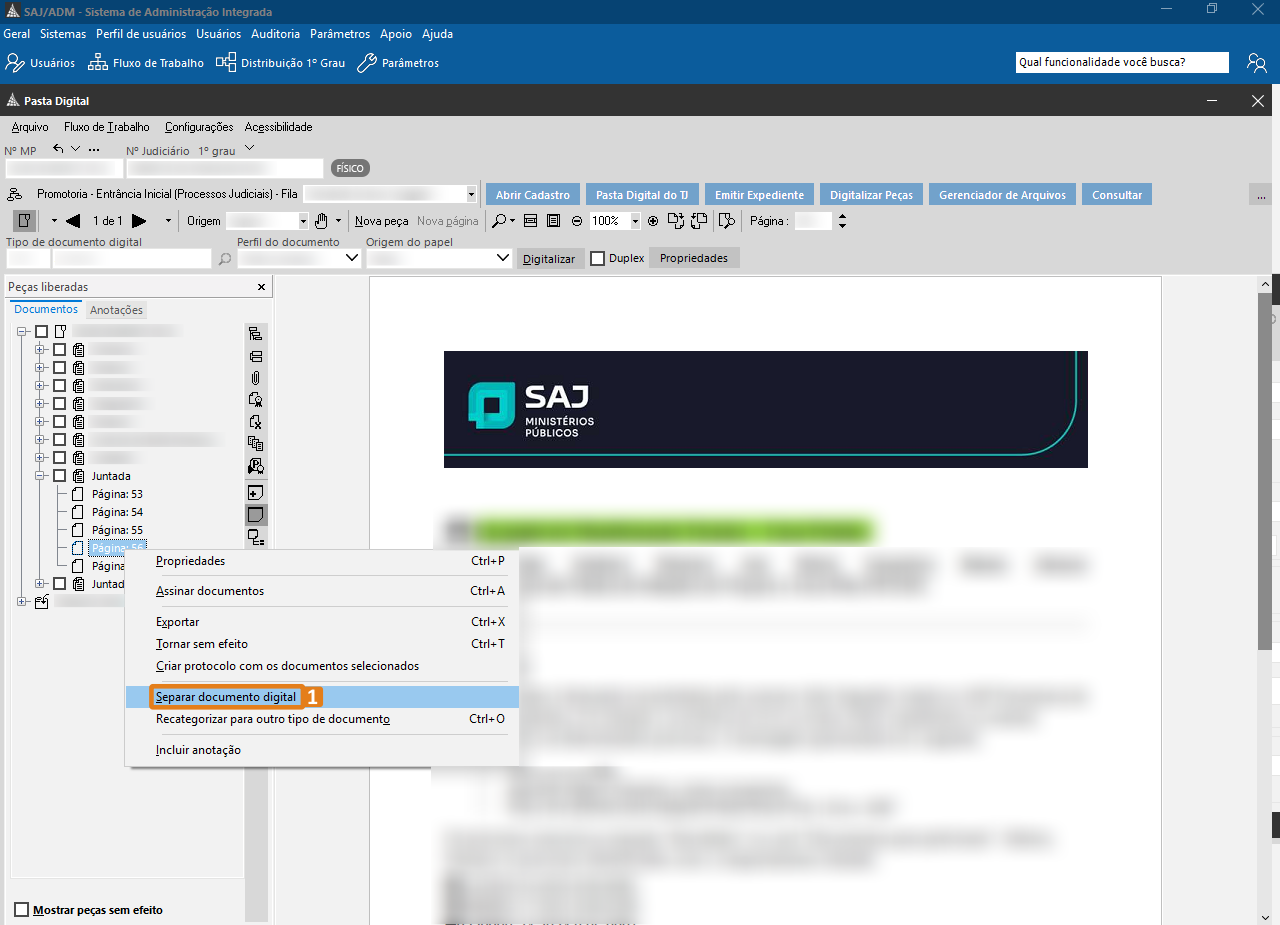The image size is (1280, 925).
Task: Click the user profile icon top right
Action: (x=1256, y=63)
